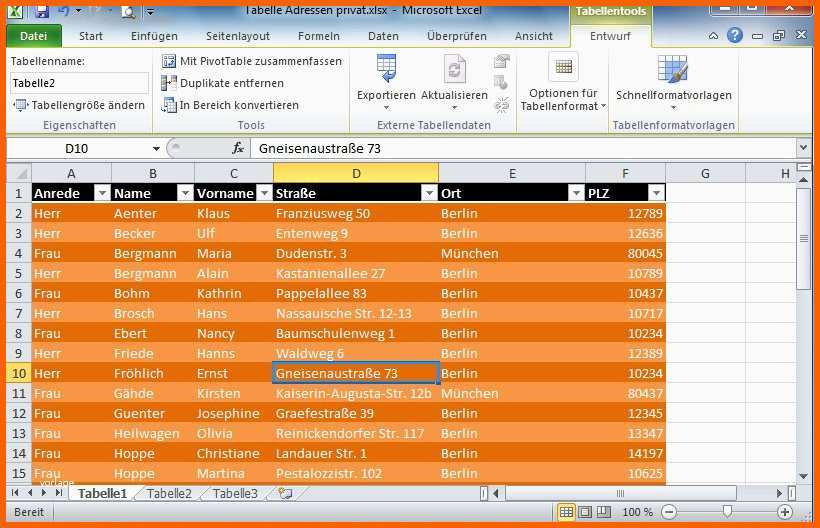Viewport: 820px width, 528px height.
Task: Click the Exportieren table icon
Action: 386,68
